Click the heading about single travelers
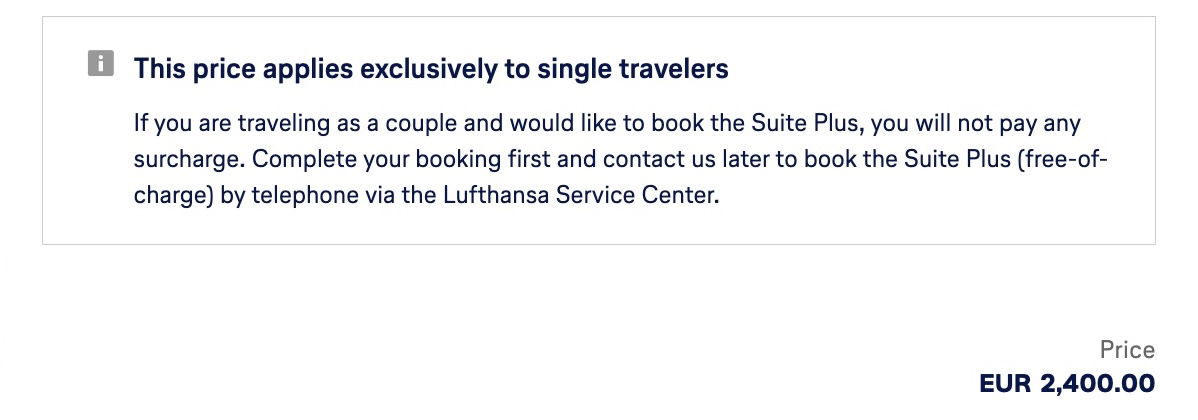 point(431,69)
